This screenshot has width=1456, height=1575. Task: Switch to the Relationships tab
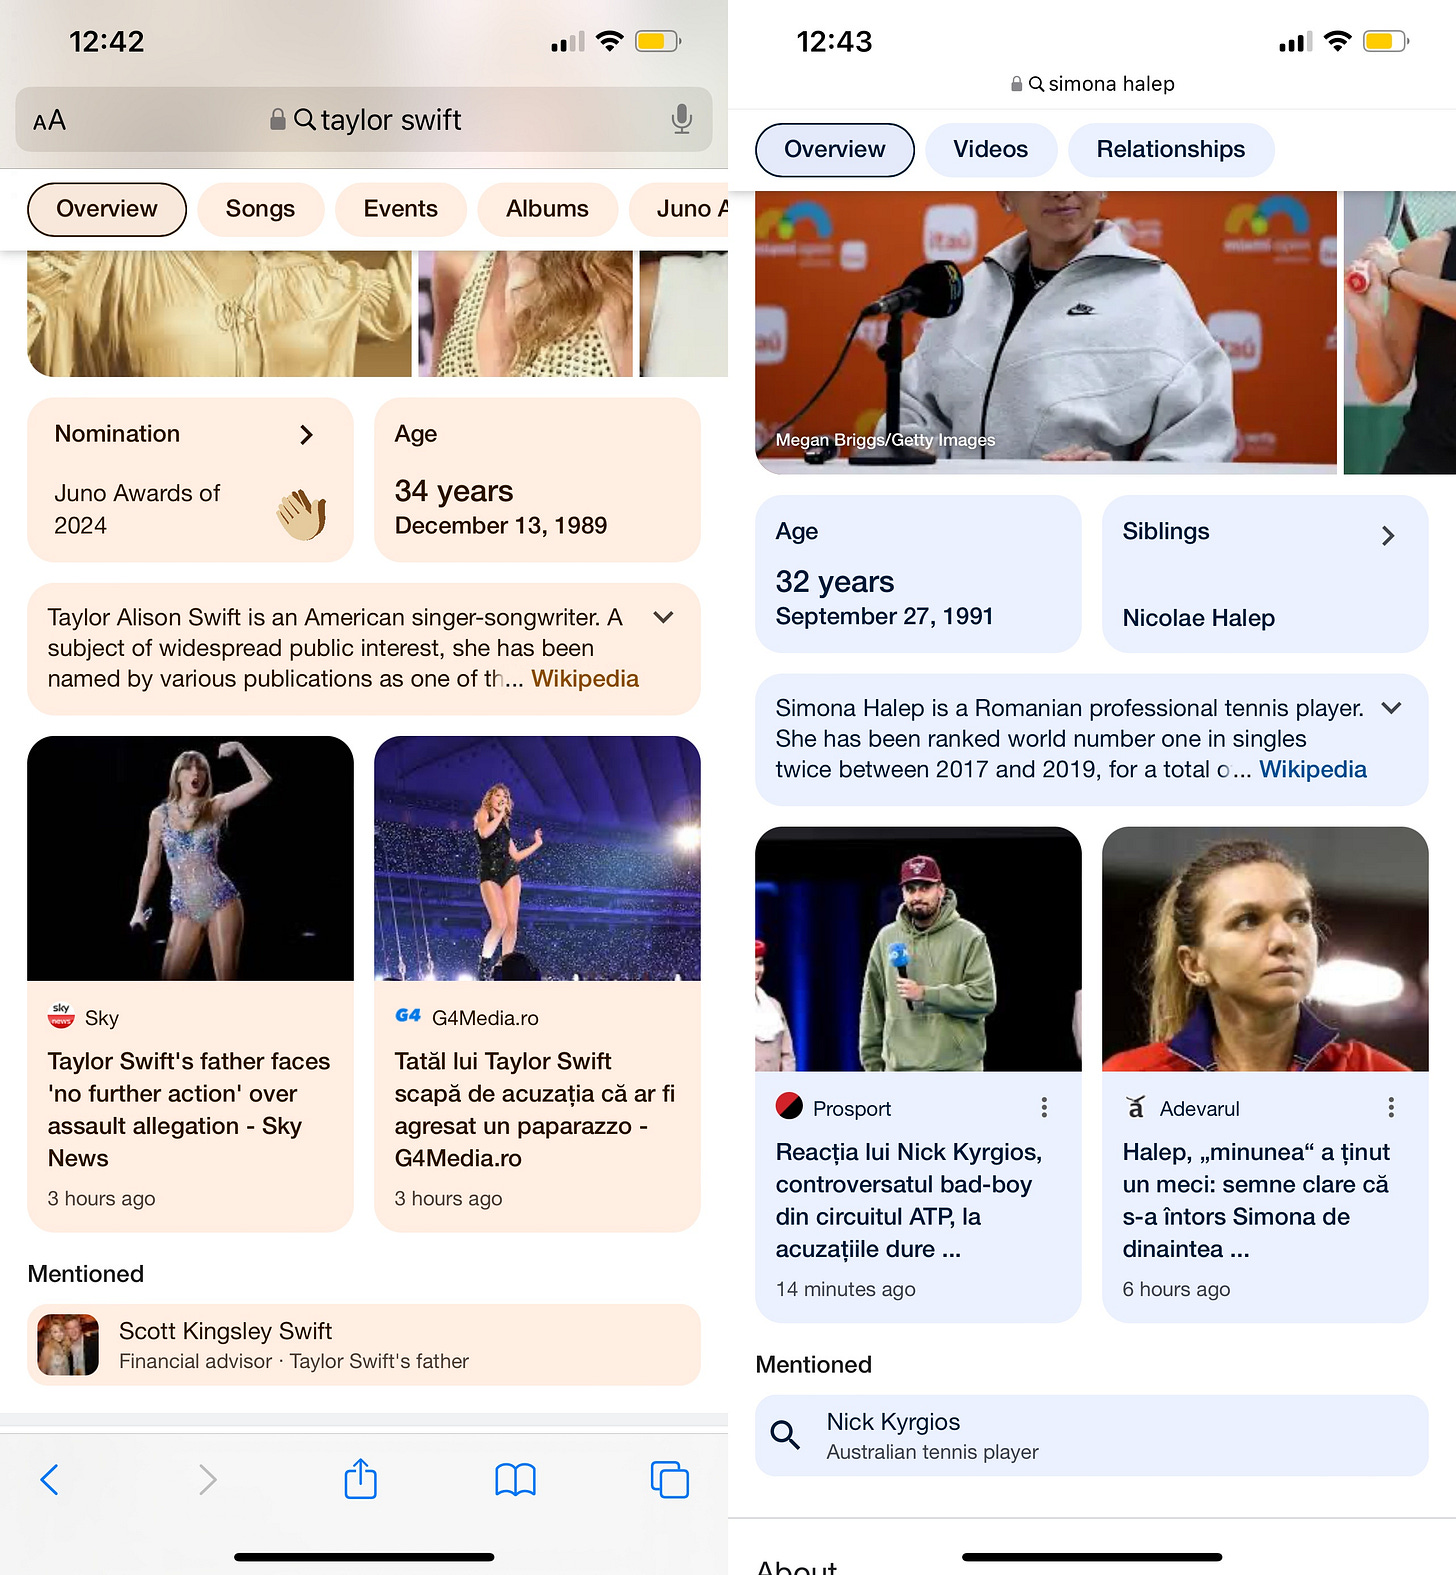point(1171,150)
